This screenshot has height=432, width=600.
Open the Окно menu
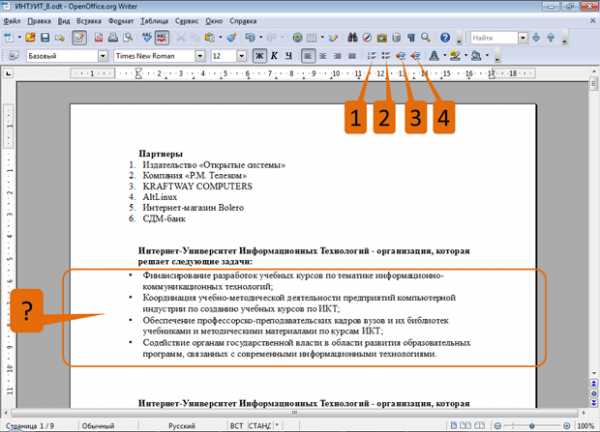coord(214,21)
